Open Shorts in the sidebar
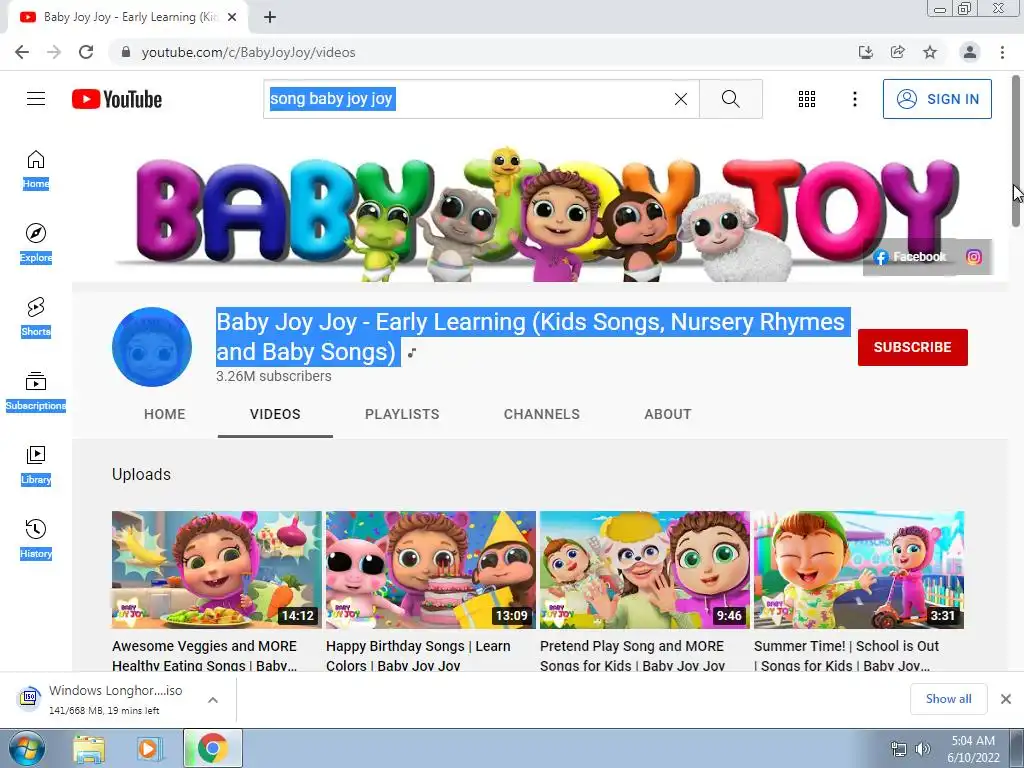This screenshot has height=768, width=1024. coord(36,317)
